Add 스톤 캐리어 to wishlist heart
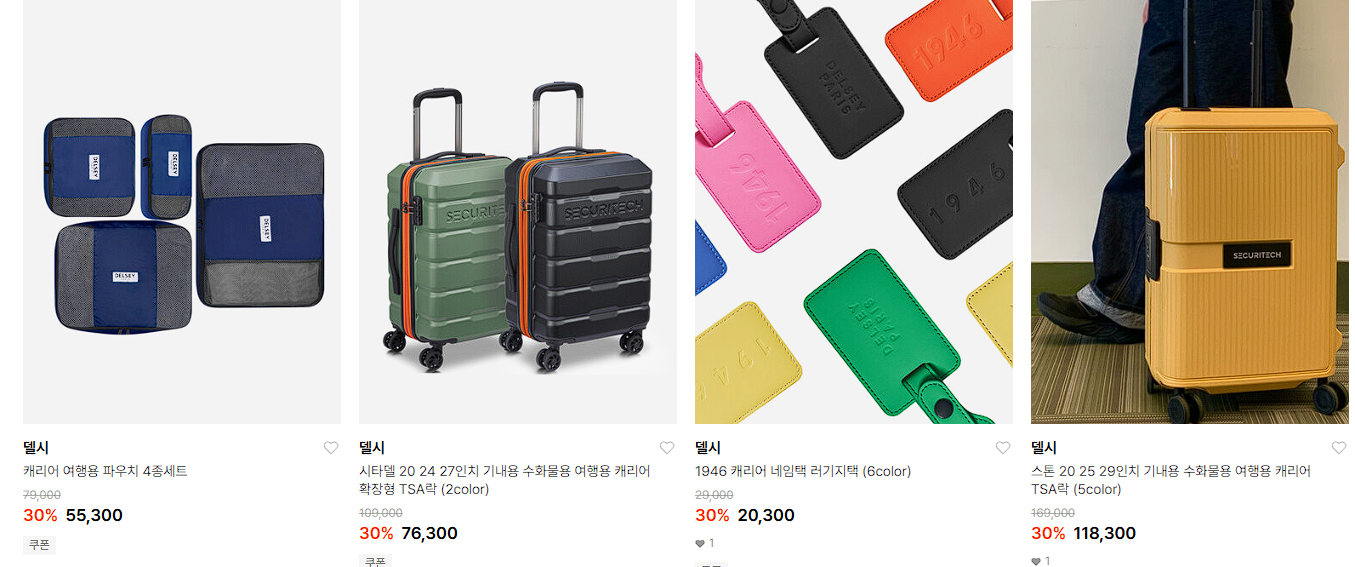1355x567 pixels. (x=1339, y=448)
